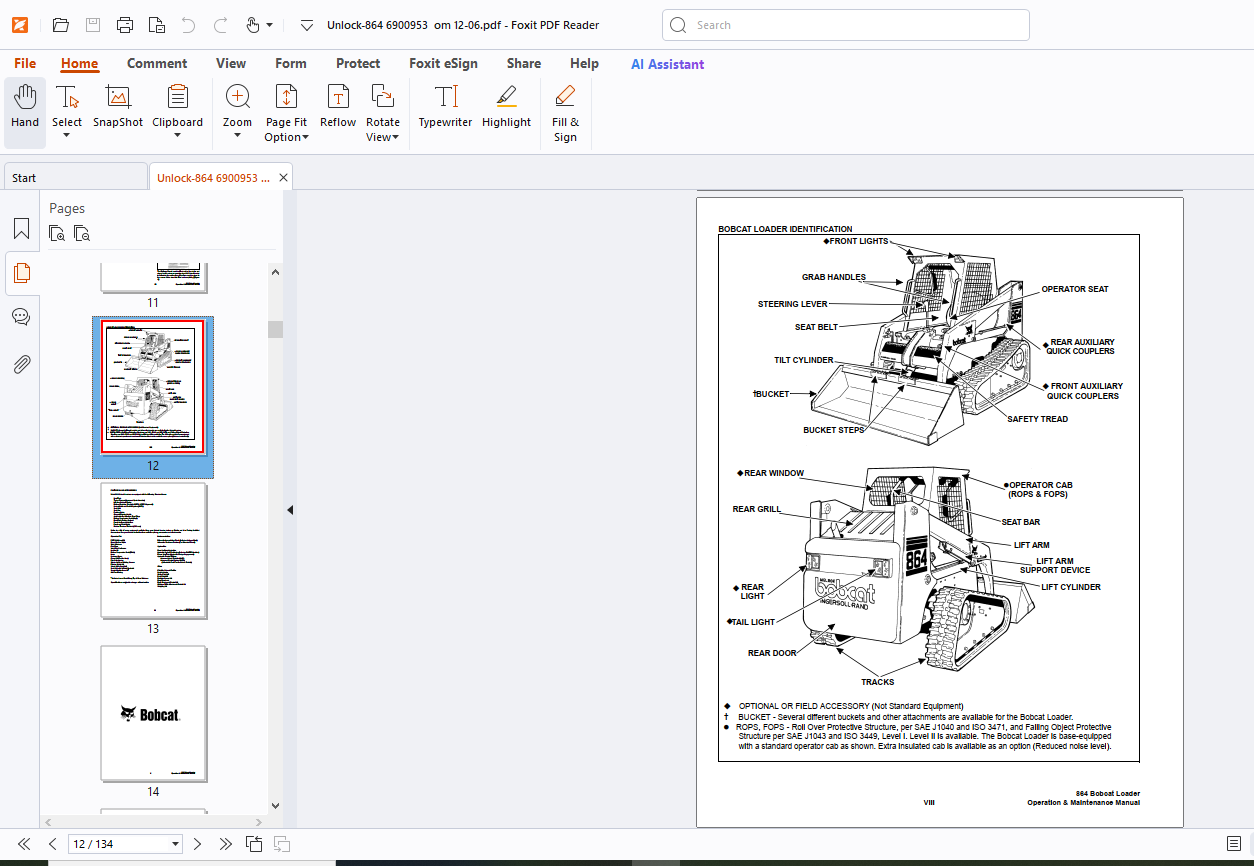The width and height of the screenshot is (1254, 866).
Task: Open the Bookmarks panel icon
Action: [x=21, y=229]
